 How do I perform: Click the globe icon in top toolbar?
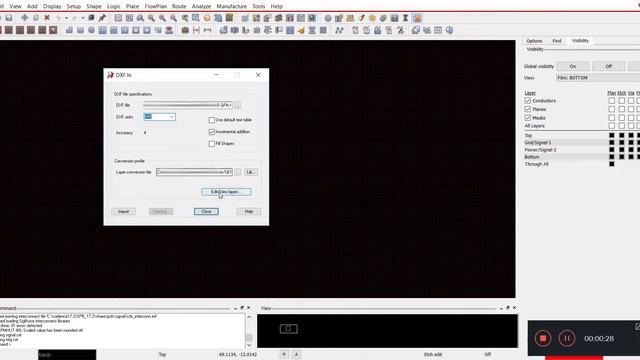[328, 18]
